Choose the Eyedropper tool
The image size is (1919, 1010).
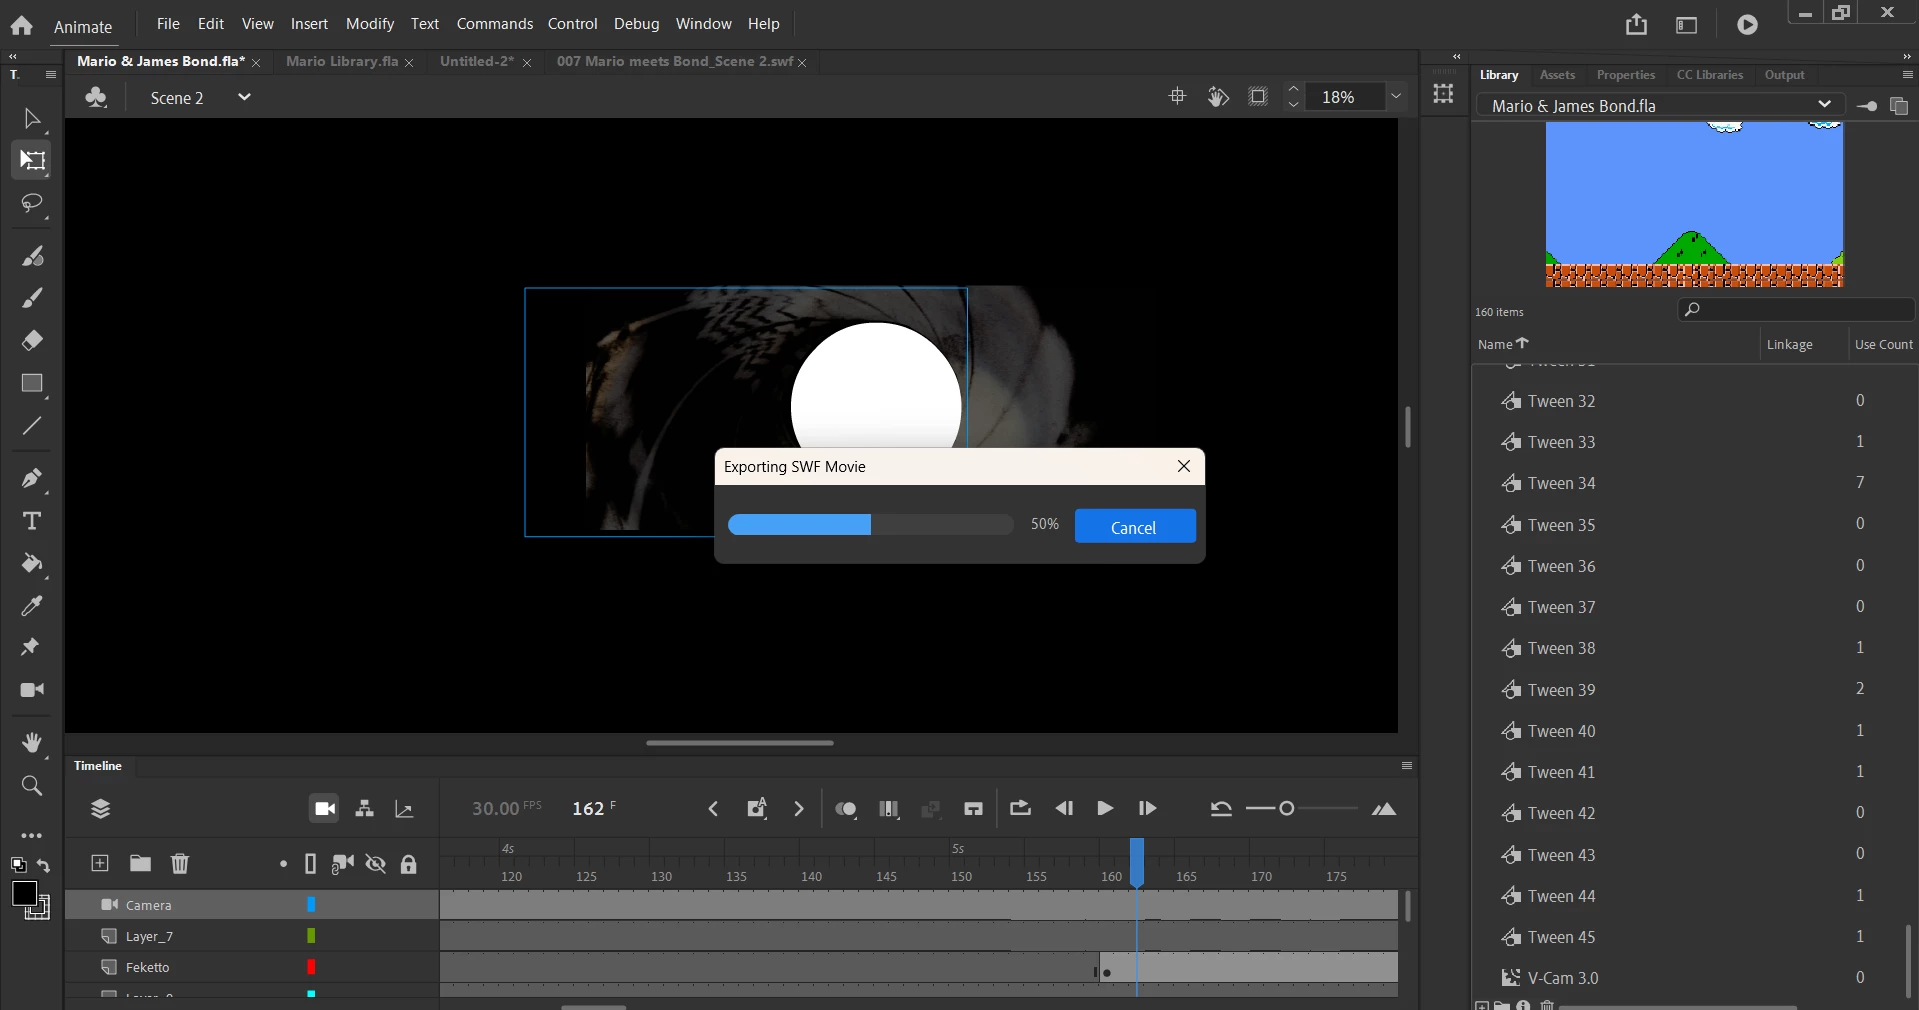tap(32, 606)
